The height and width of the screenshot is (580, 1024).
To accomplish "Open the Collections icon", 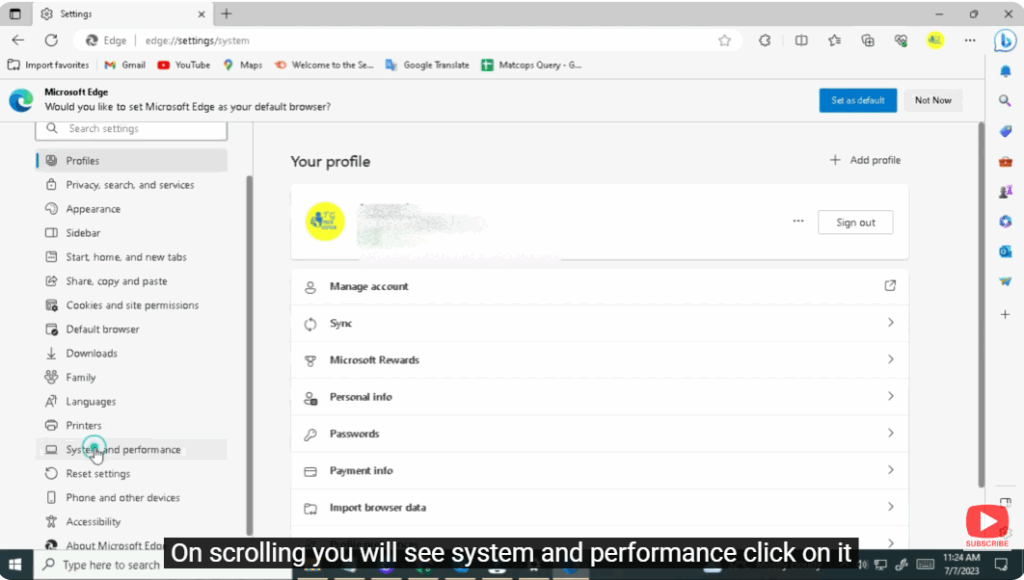I will (868, 40).
